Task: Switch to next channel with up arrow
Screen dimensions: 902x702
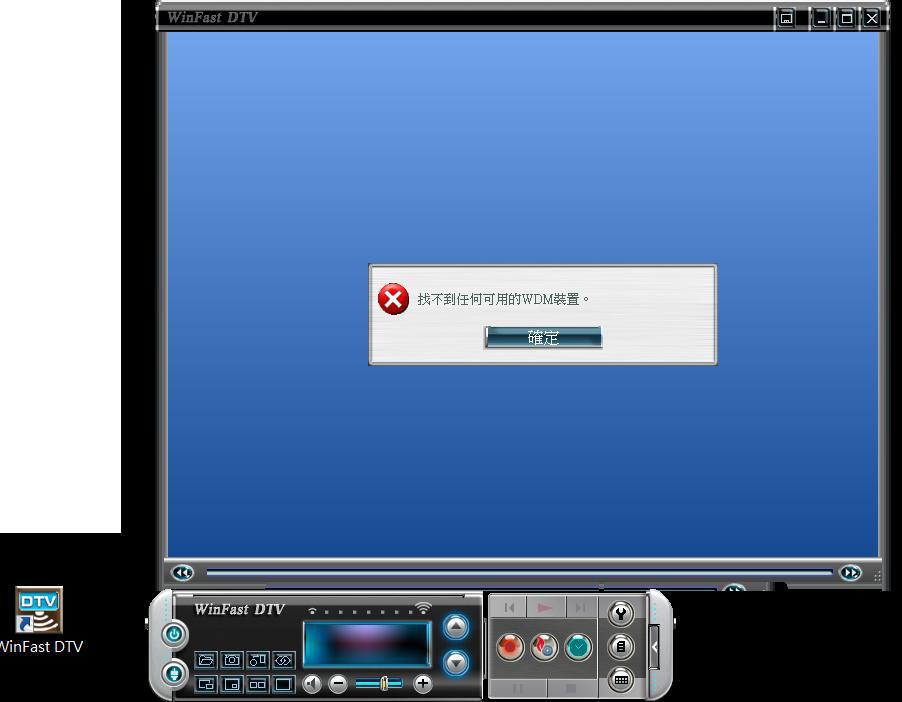Action: (x=456, y=627)
